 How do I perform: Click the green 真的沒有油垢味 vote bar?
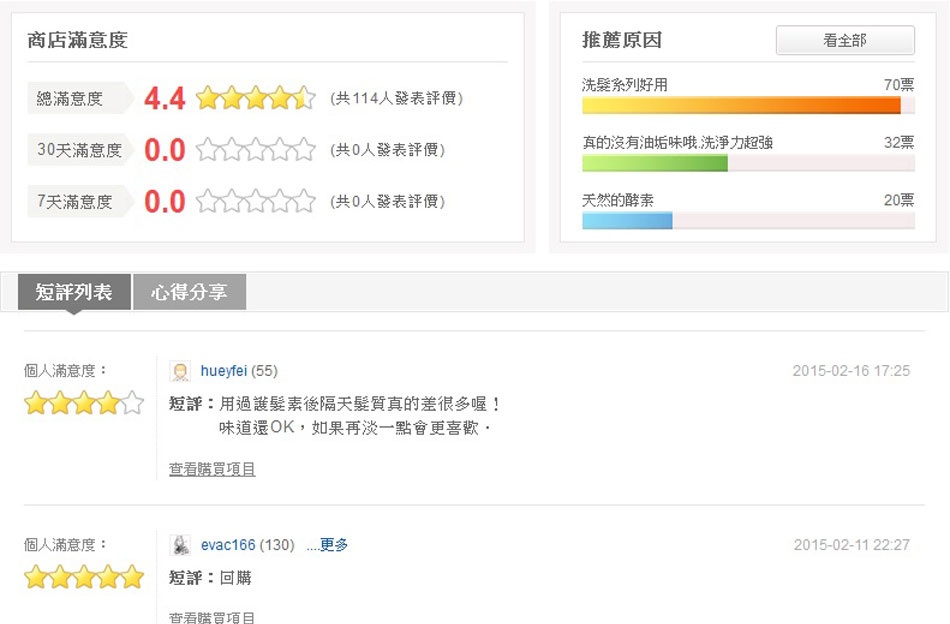pyautogui.click(x=655, y=163)
